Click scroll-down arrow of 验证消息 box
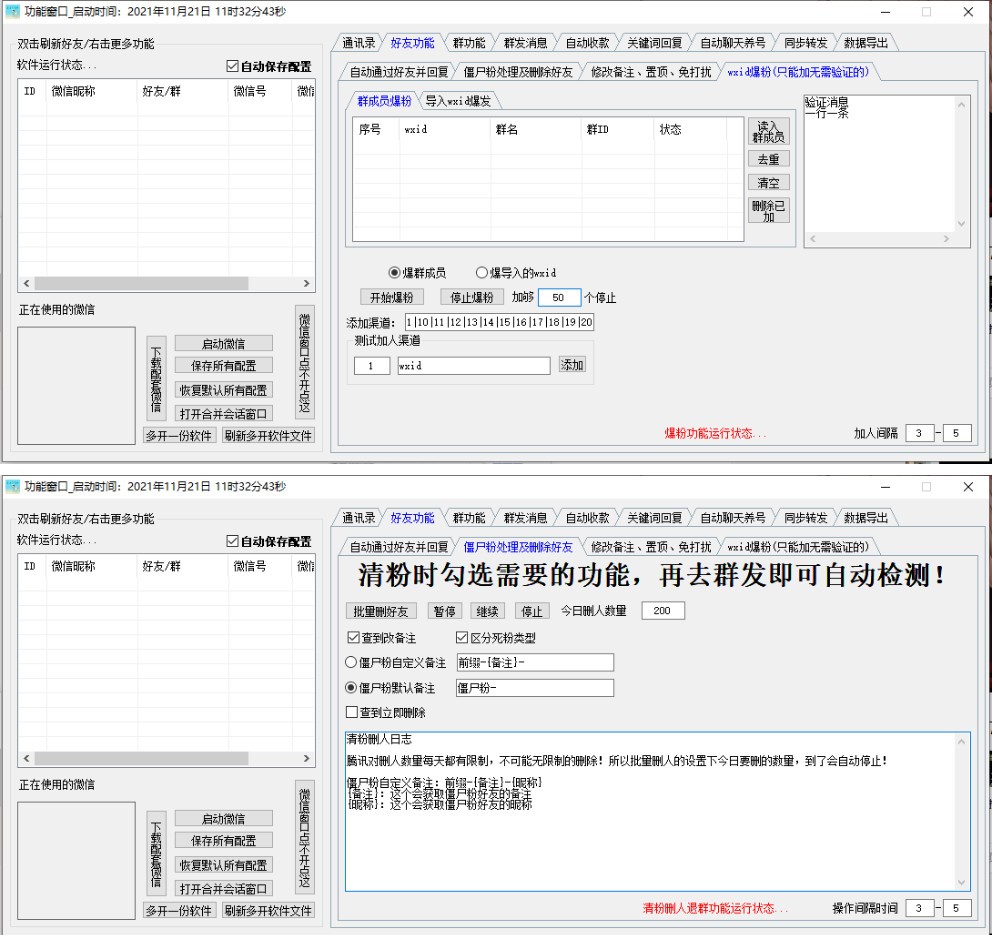This screenshot has height=935, width=992. pyautogui.click(x=962, y=223)
